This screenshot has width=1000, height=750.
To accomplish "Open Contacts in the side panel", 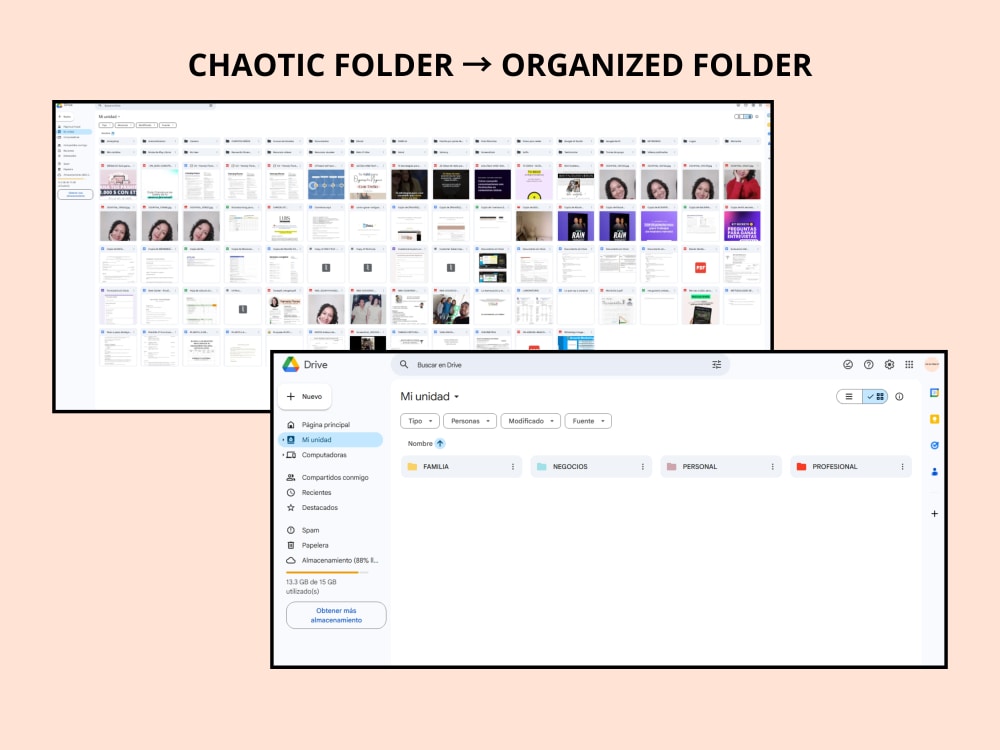I will [934, 471].
